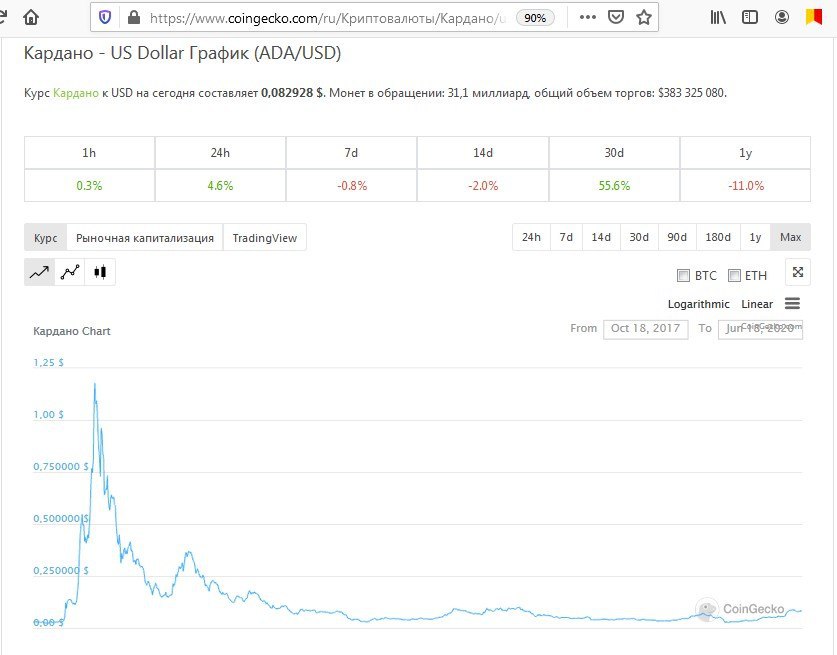Click the 1,25 $ axis label
This screenshot has height=655, width=837.
[48, 362]
